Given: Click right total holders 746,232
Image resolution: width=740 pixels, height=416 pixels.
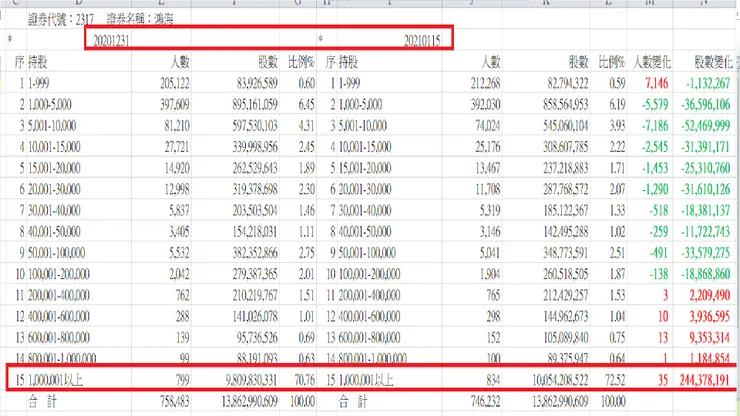Looking at the screenshot, I should (485, 402).
